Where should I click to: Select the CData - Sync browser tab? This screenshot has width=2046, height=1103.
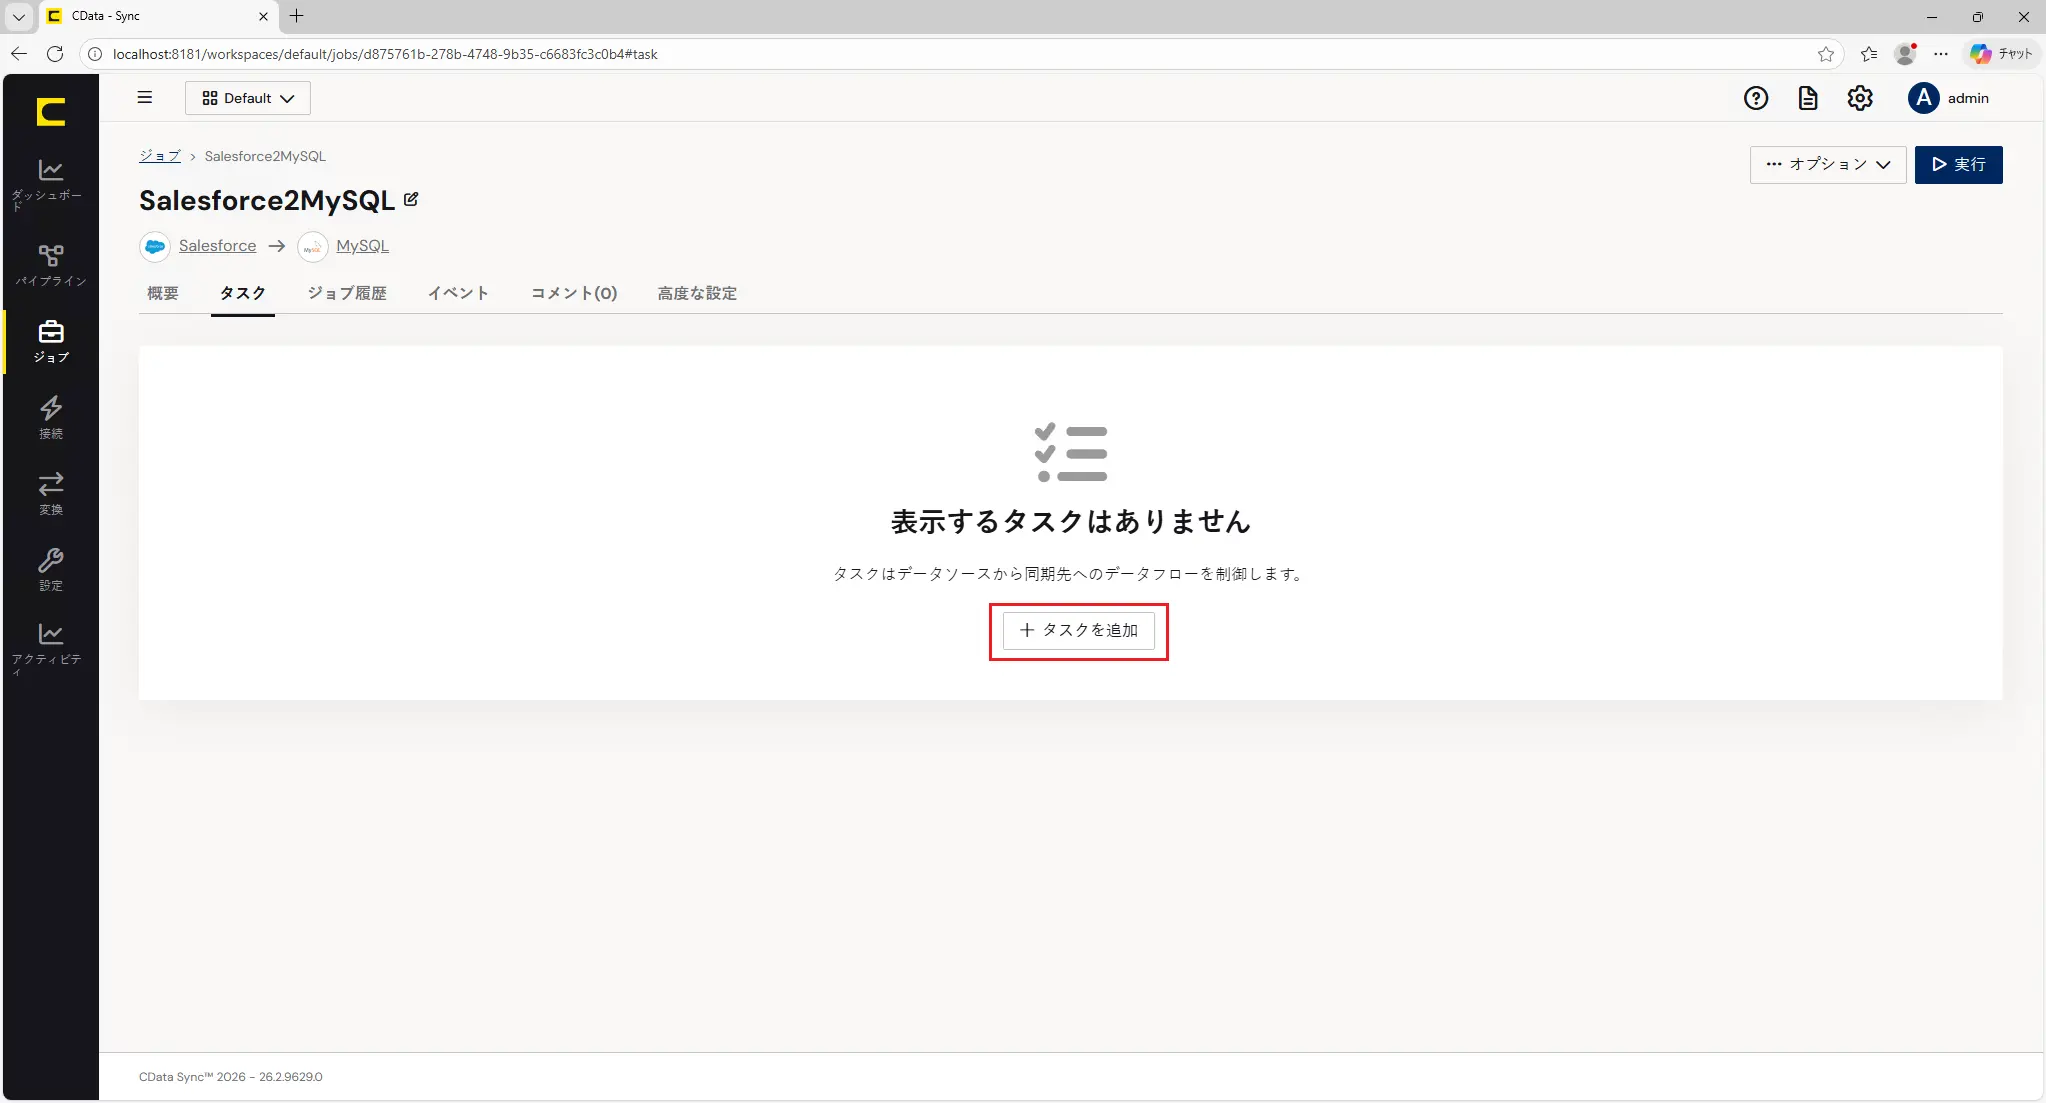click(158, 16)
